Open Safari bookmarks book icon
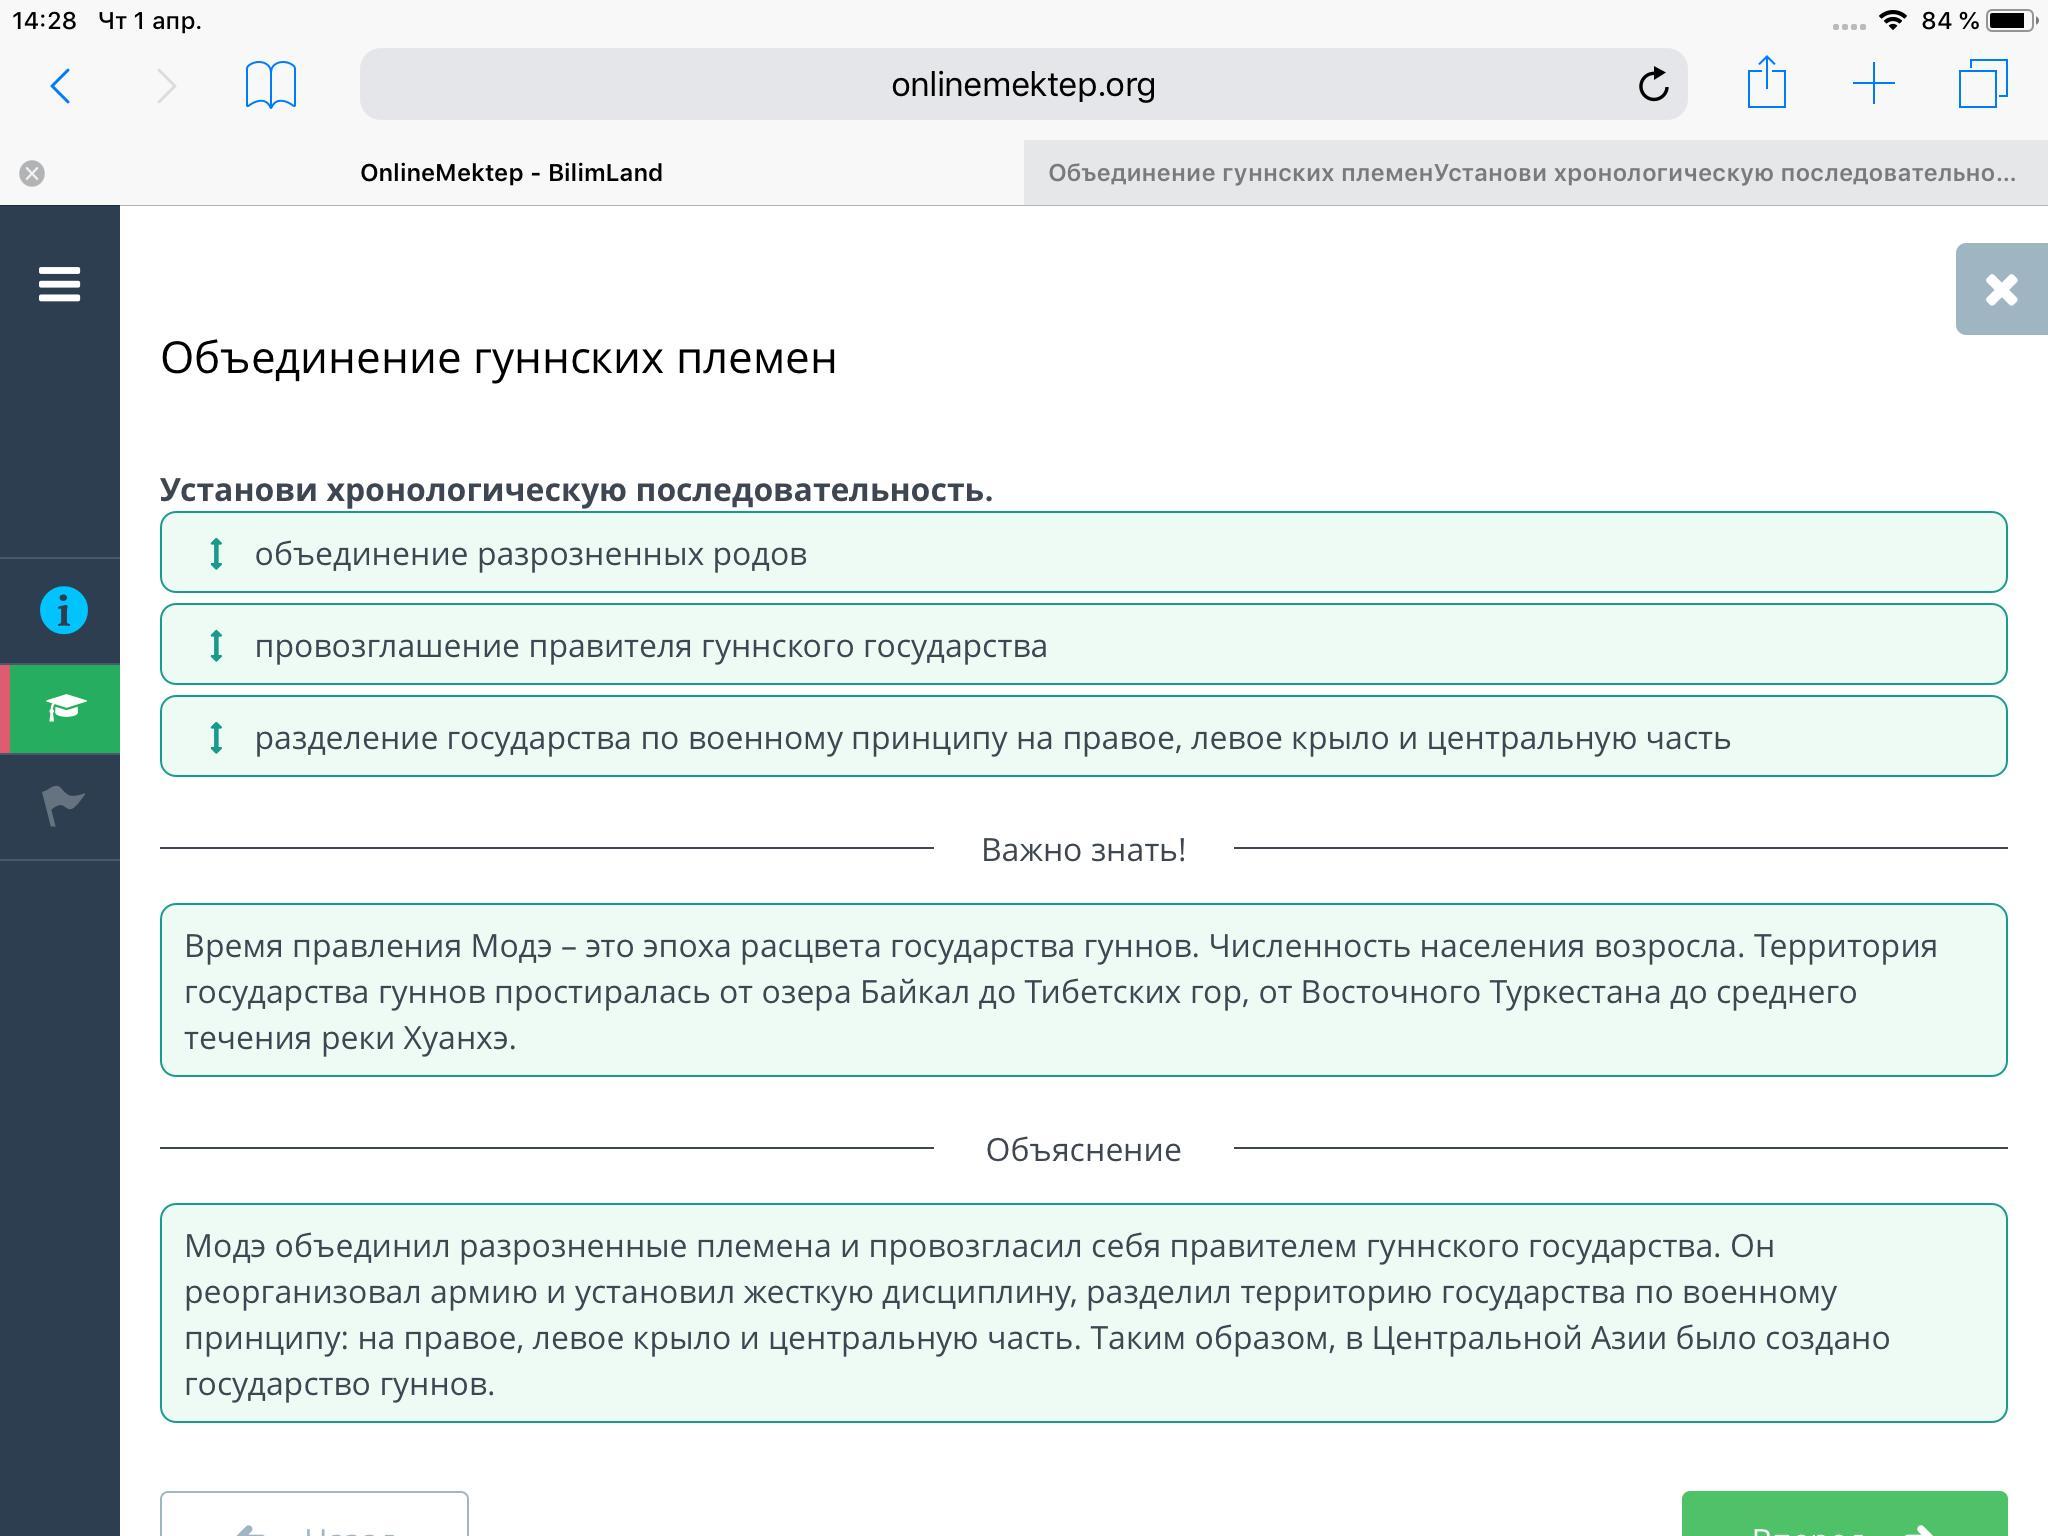Viewport: 2048px width, 1536px height. [270, 85]
